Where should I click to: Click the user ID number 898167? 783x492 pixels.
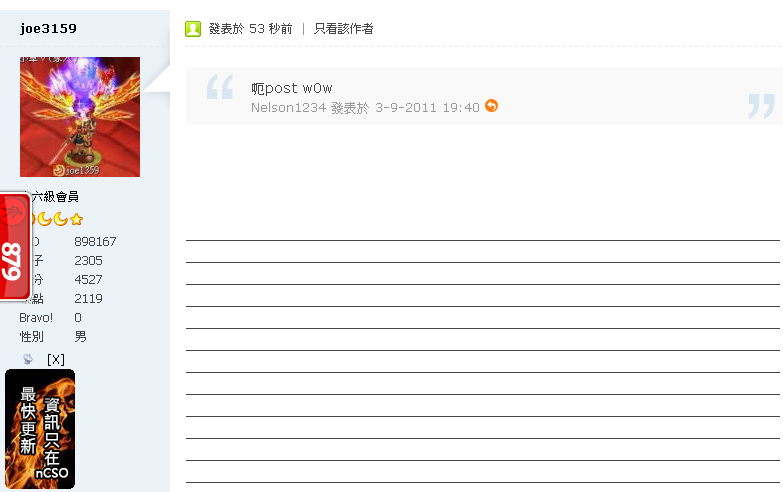tap(95, 242)
